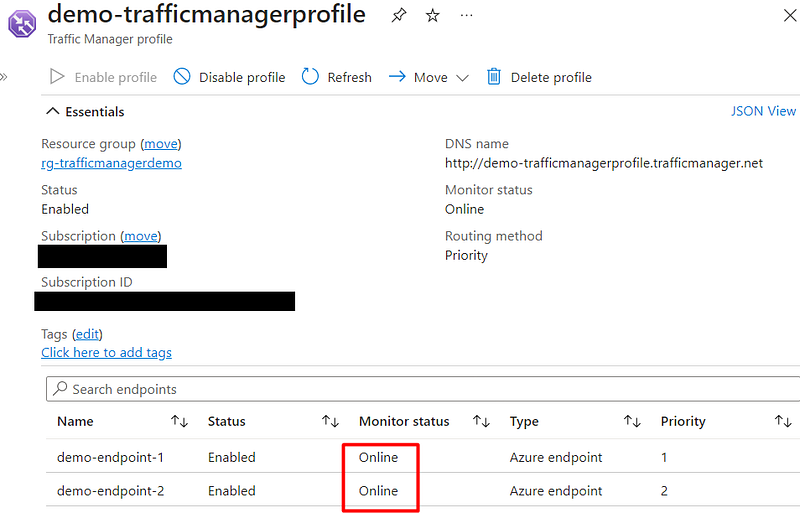The image size is (800, 517).
Task: Click priority value 2 in endpoints table
Action: (664, 491)
